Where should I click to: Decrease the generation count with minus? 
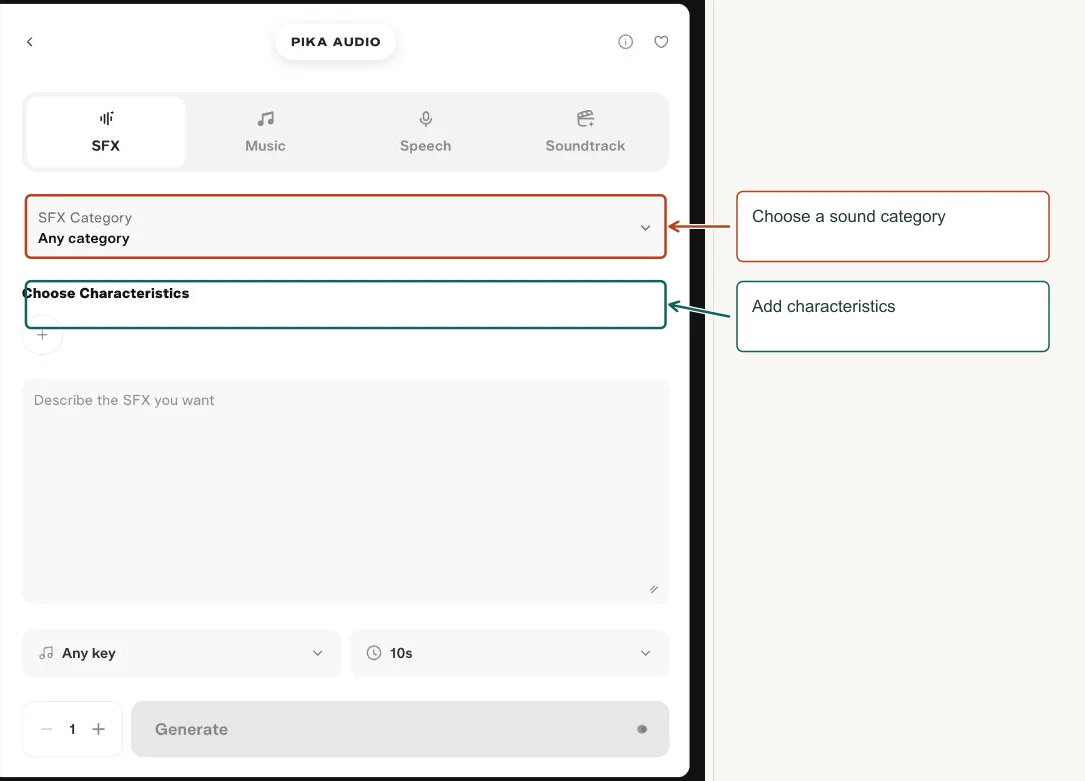46,729
